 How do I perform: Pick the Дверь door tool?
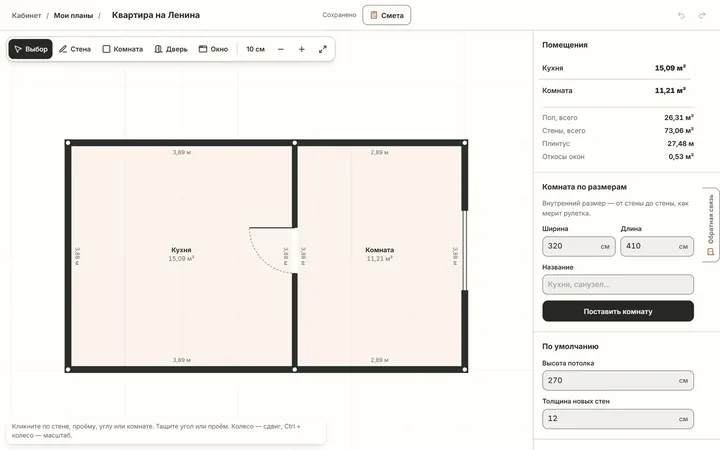171,49
